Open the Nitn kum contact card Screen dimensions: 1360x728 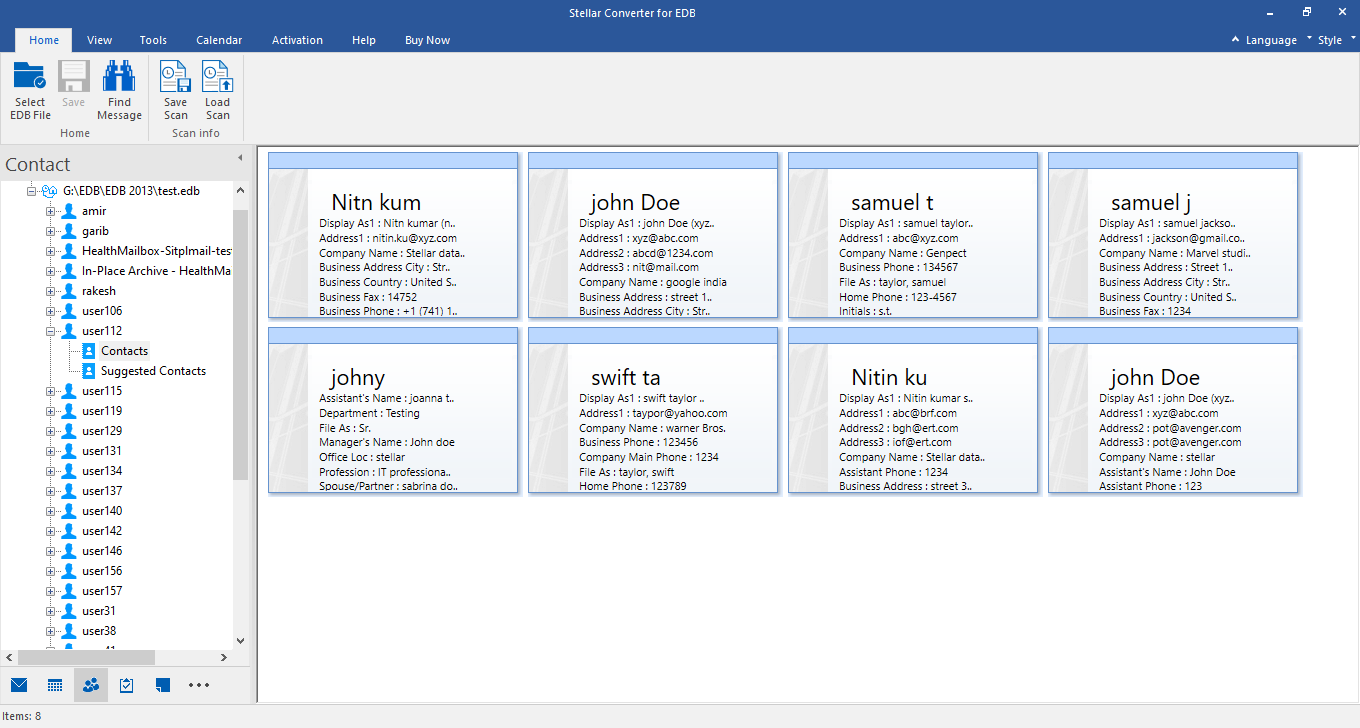pos(393,235)
